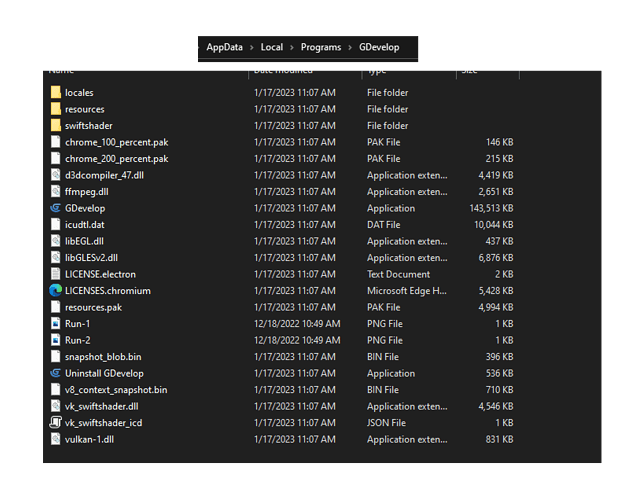Select the file name 'libGLESv2.dll'

click(91, 258)
